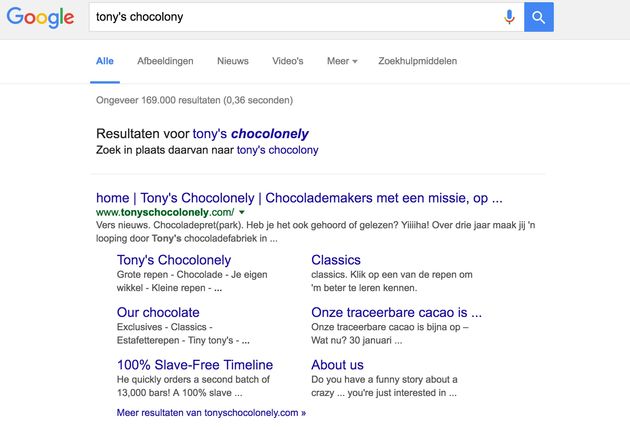Open the "Tony's Chocolonely" sitelink
The height and width of the screenshot is (430, 630).
point(174,260)
